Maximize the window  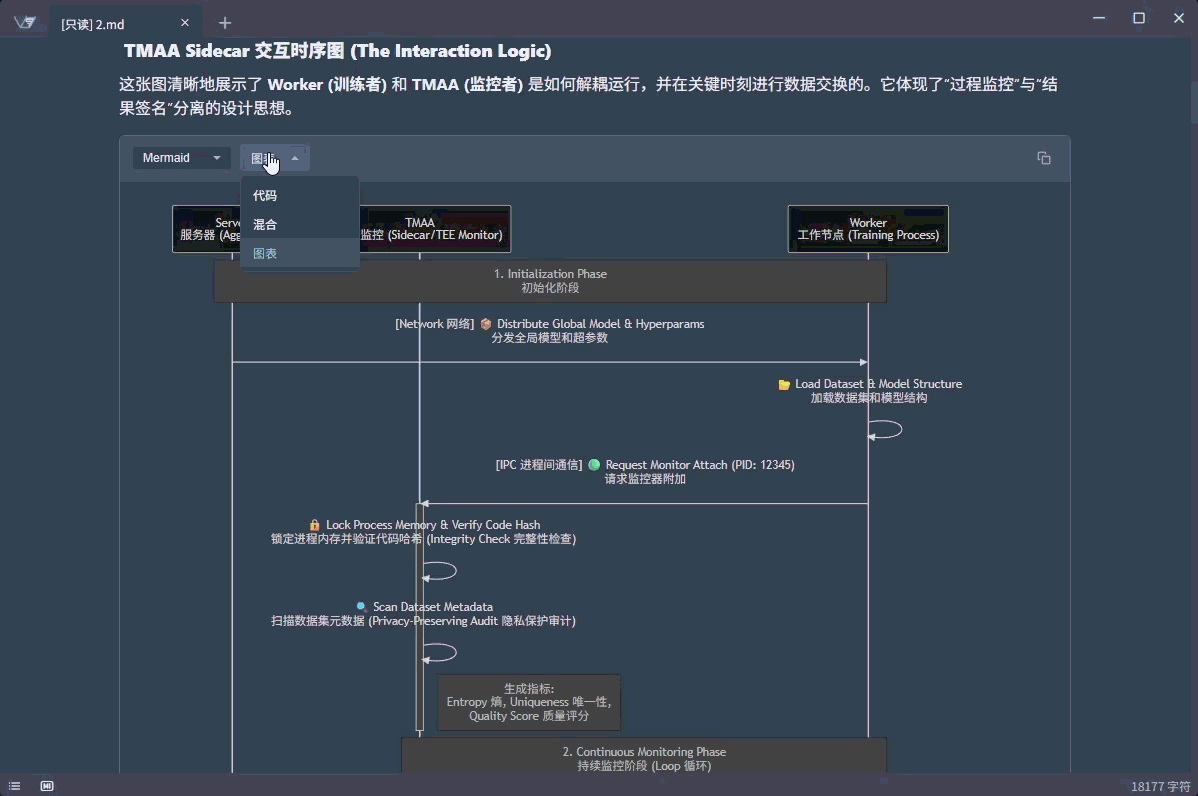[1138, 18]
